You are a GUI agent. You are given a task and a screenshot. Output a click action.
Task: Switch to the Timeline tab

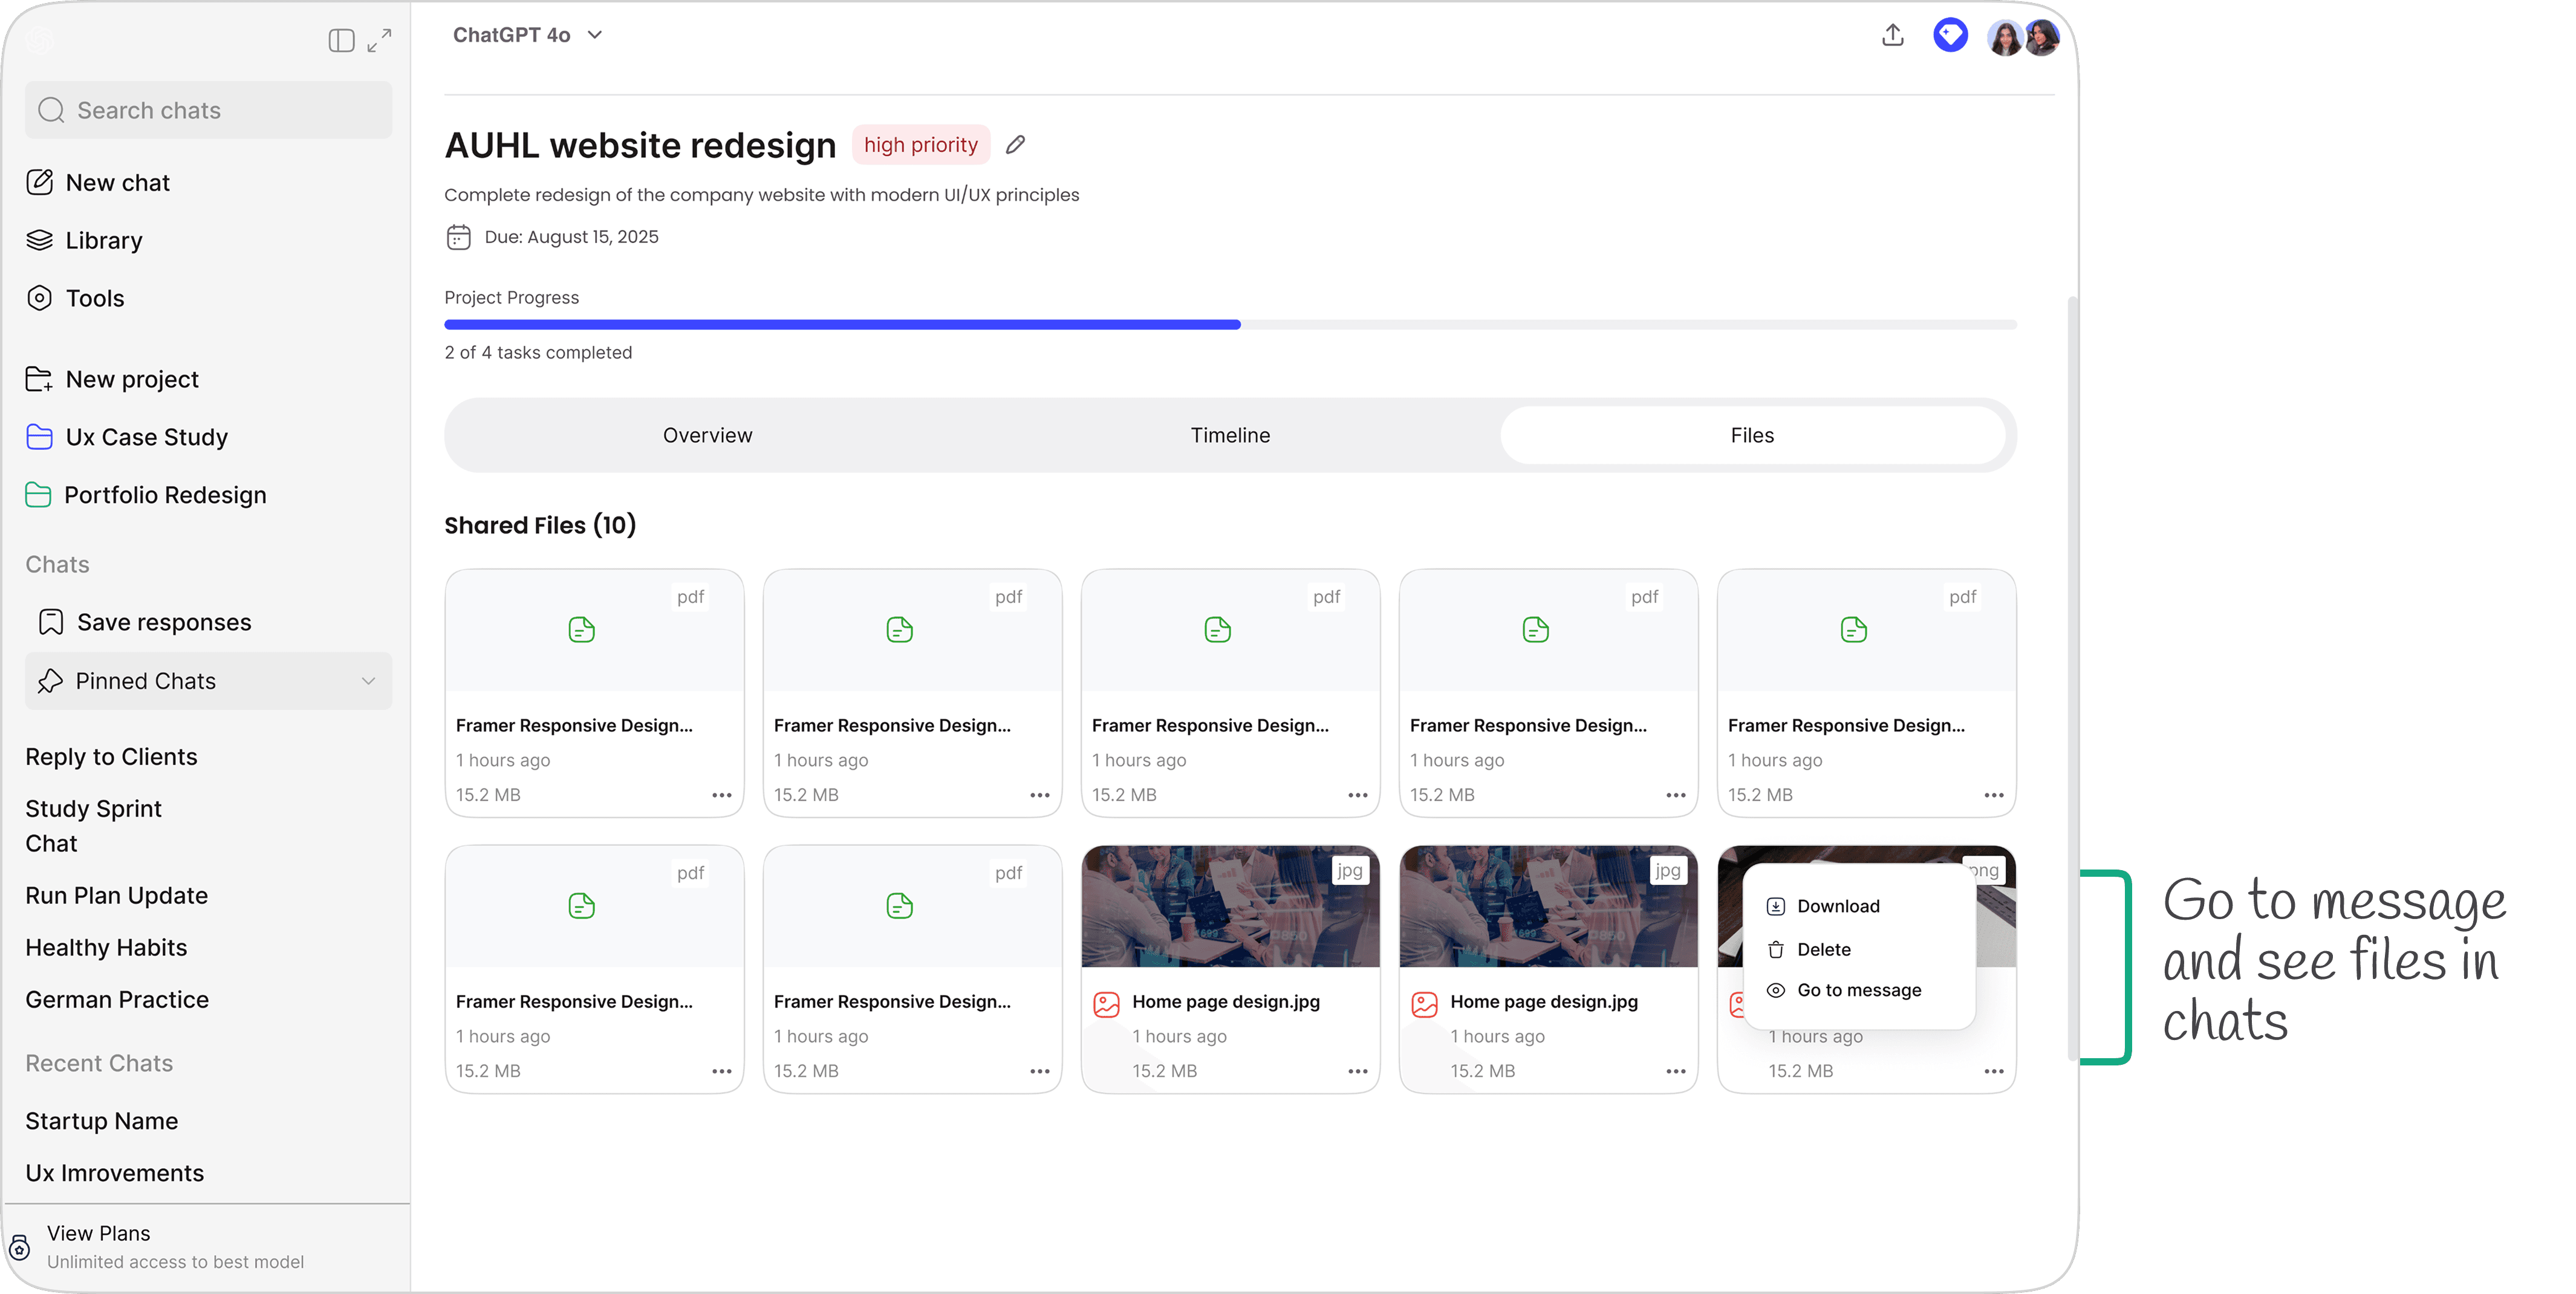click(x=1229, y=436)
